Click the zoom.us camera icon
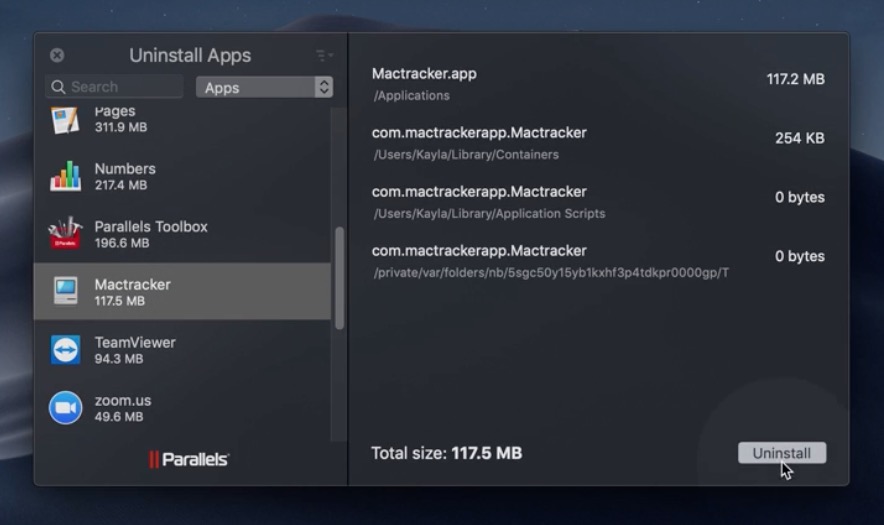The image size is (884, 525). click(65, 408)
